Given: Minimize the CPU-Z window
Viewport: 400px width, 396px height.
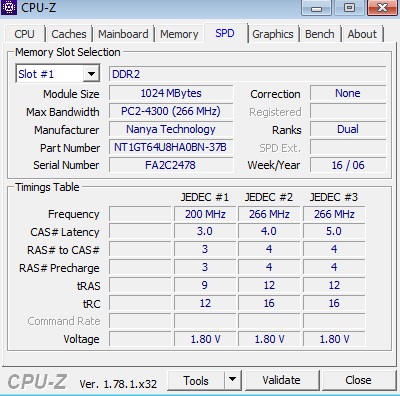Looking at the screenshot, I should [x=316, y=8].
